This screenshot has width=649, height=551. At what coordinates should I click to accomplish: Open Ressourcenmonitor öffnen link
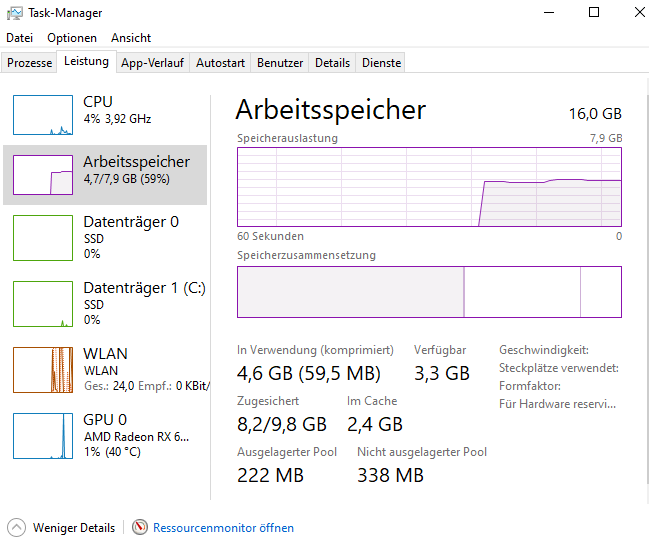click(x=224, y=528)
